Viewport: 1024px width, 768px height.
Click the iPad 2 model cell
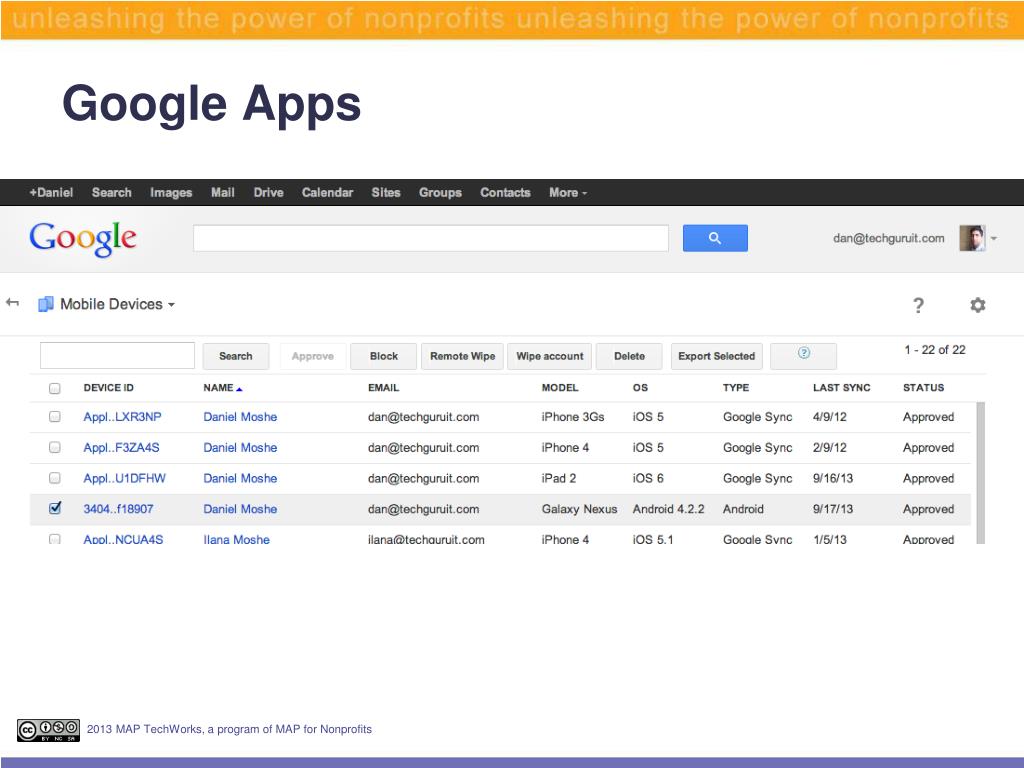coord(559,478)
